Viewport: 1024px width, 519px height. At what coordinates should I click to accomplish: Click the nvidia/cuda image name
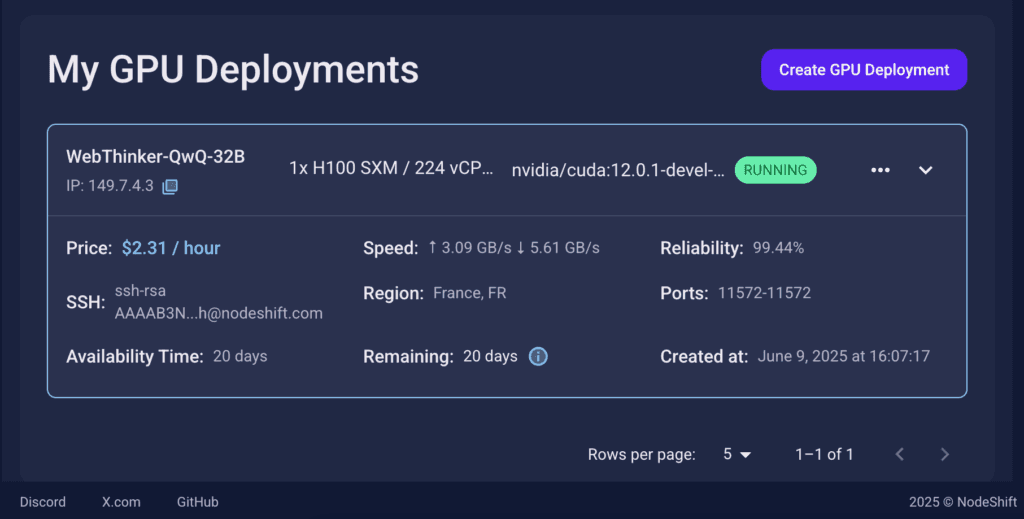[618, 170]
